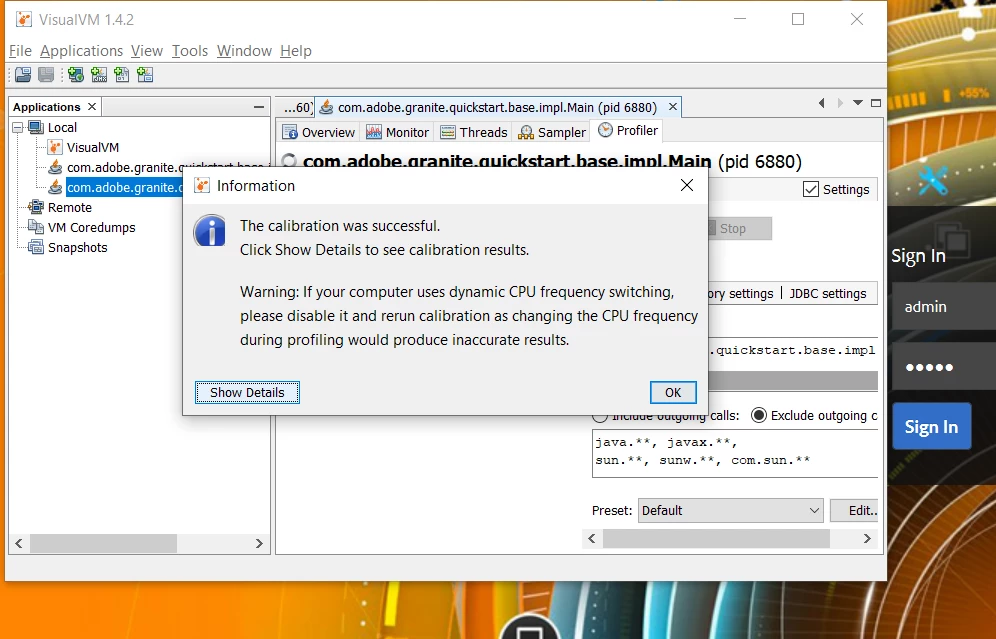The image size is (996, 639).
Task: Open the Help menu
Action: coord(296,51)
